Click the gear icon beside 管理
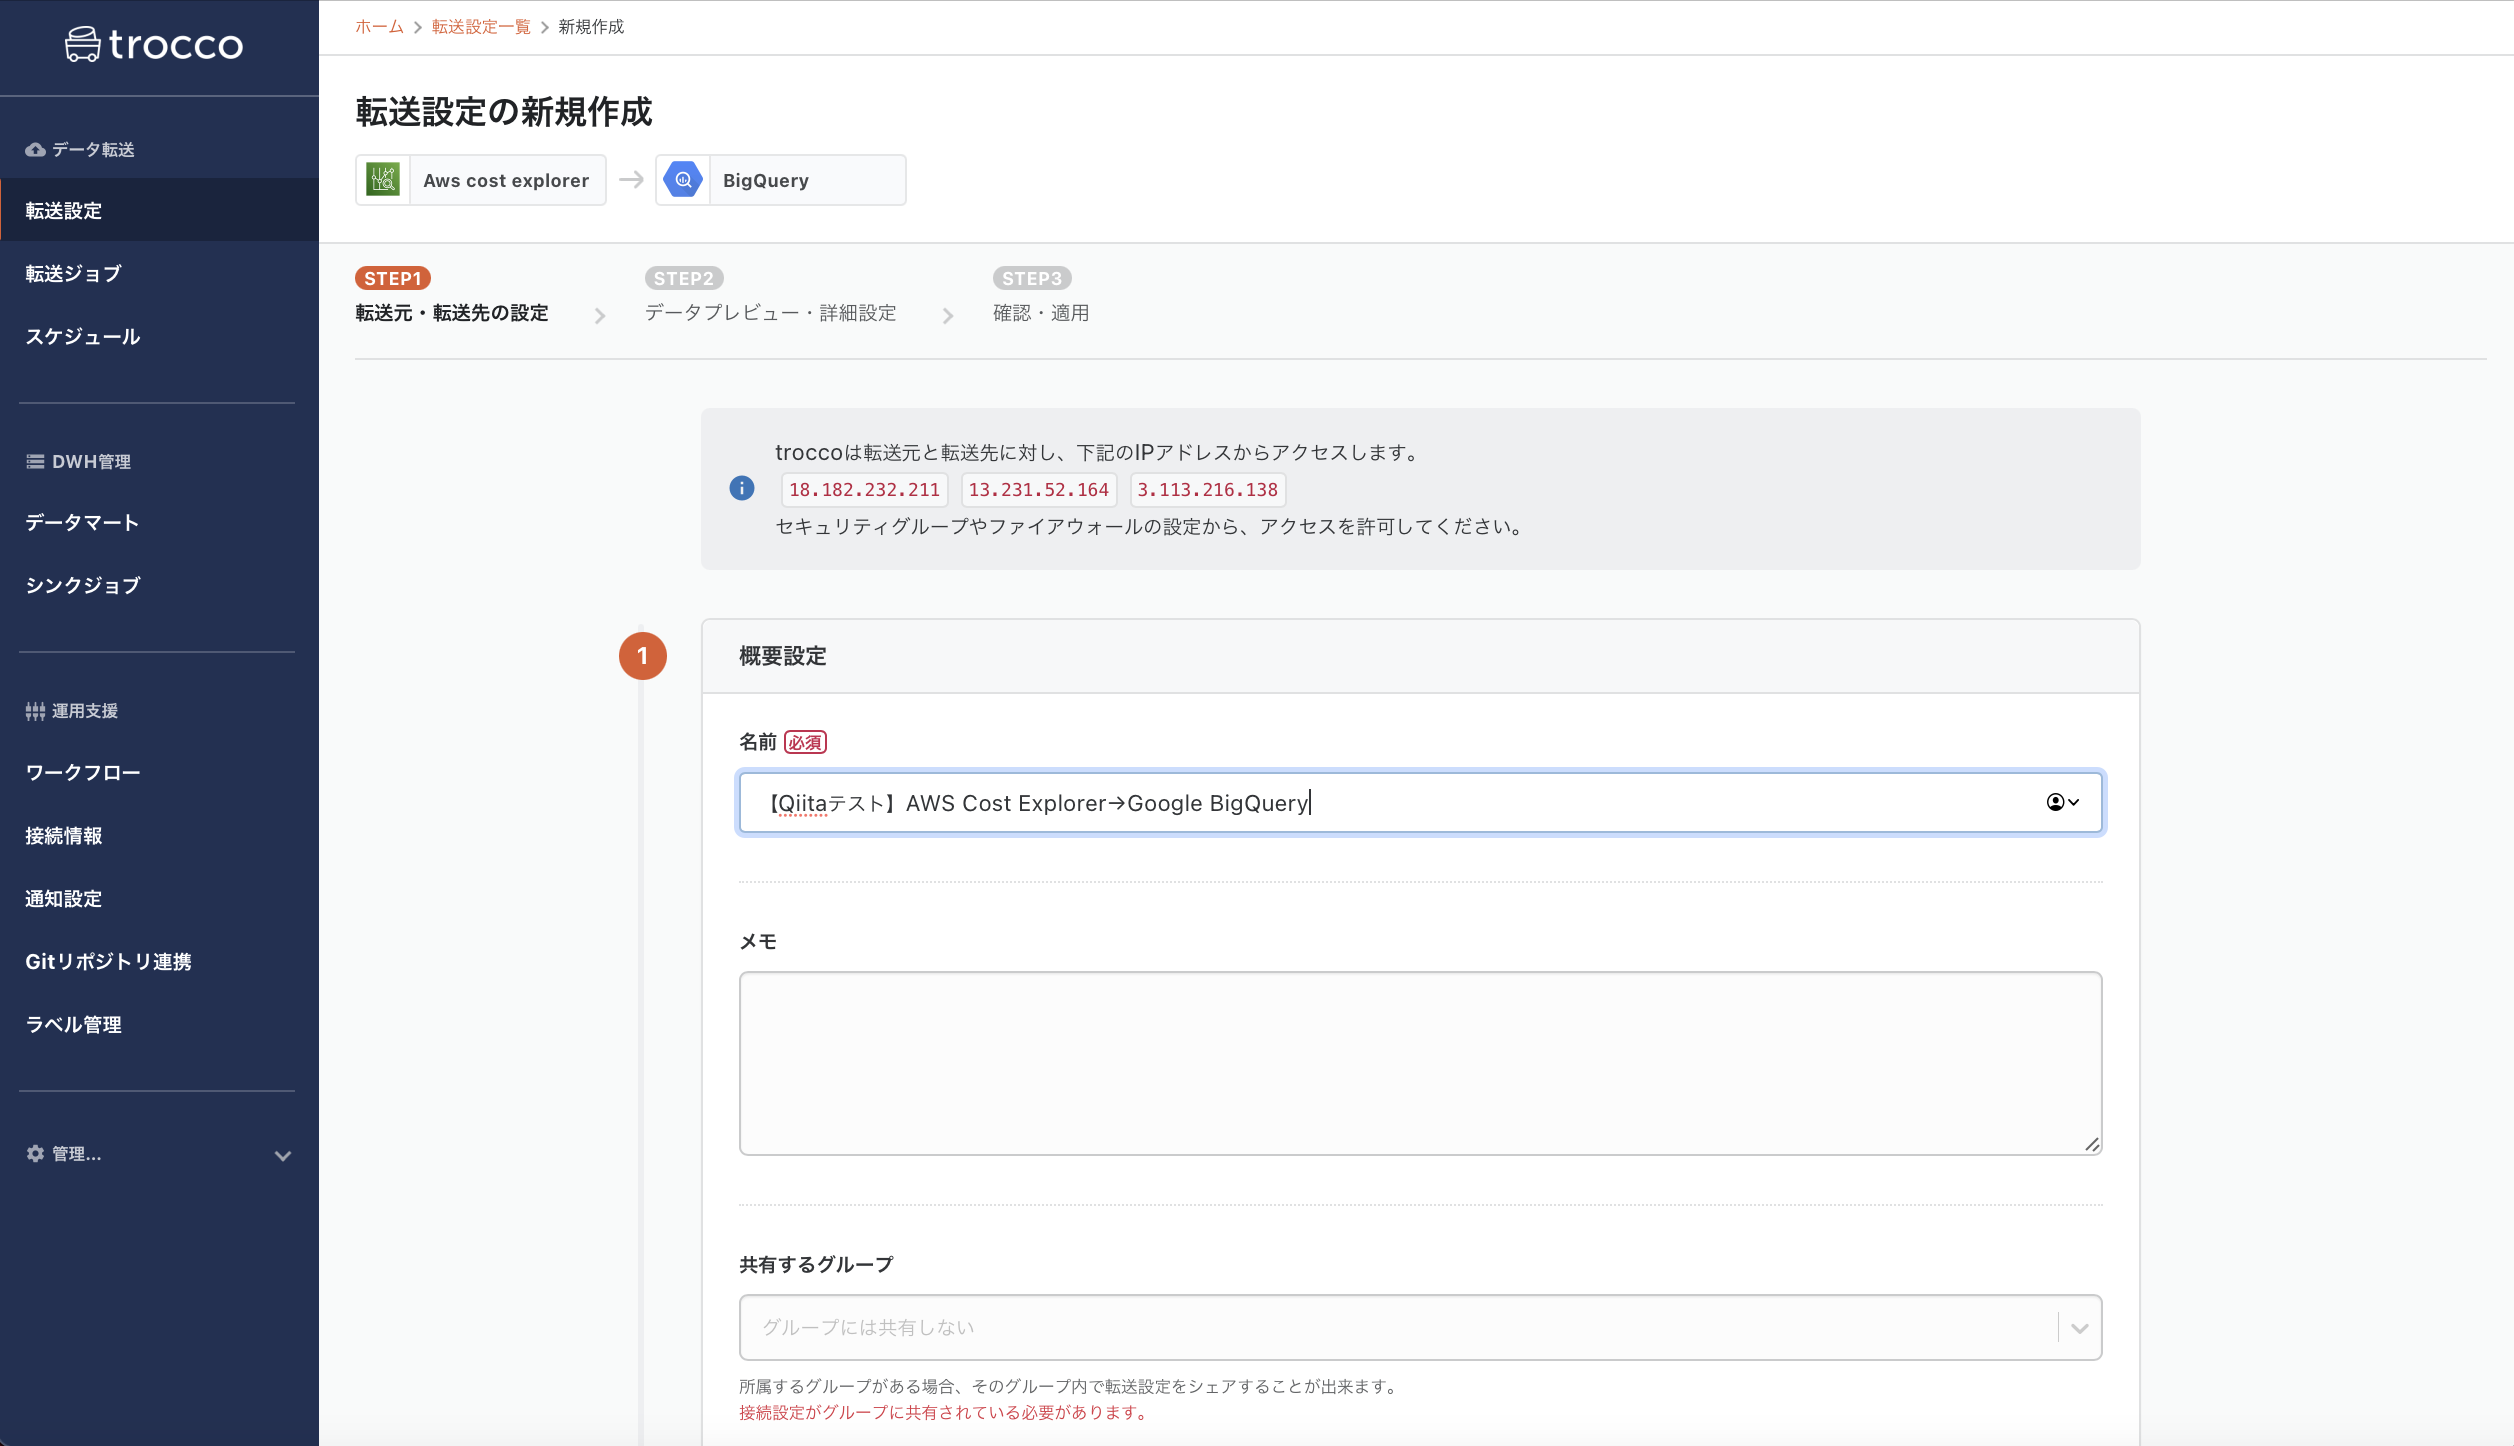 (35, 1154)
